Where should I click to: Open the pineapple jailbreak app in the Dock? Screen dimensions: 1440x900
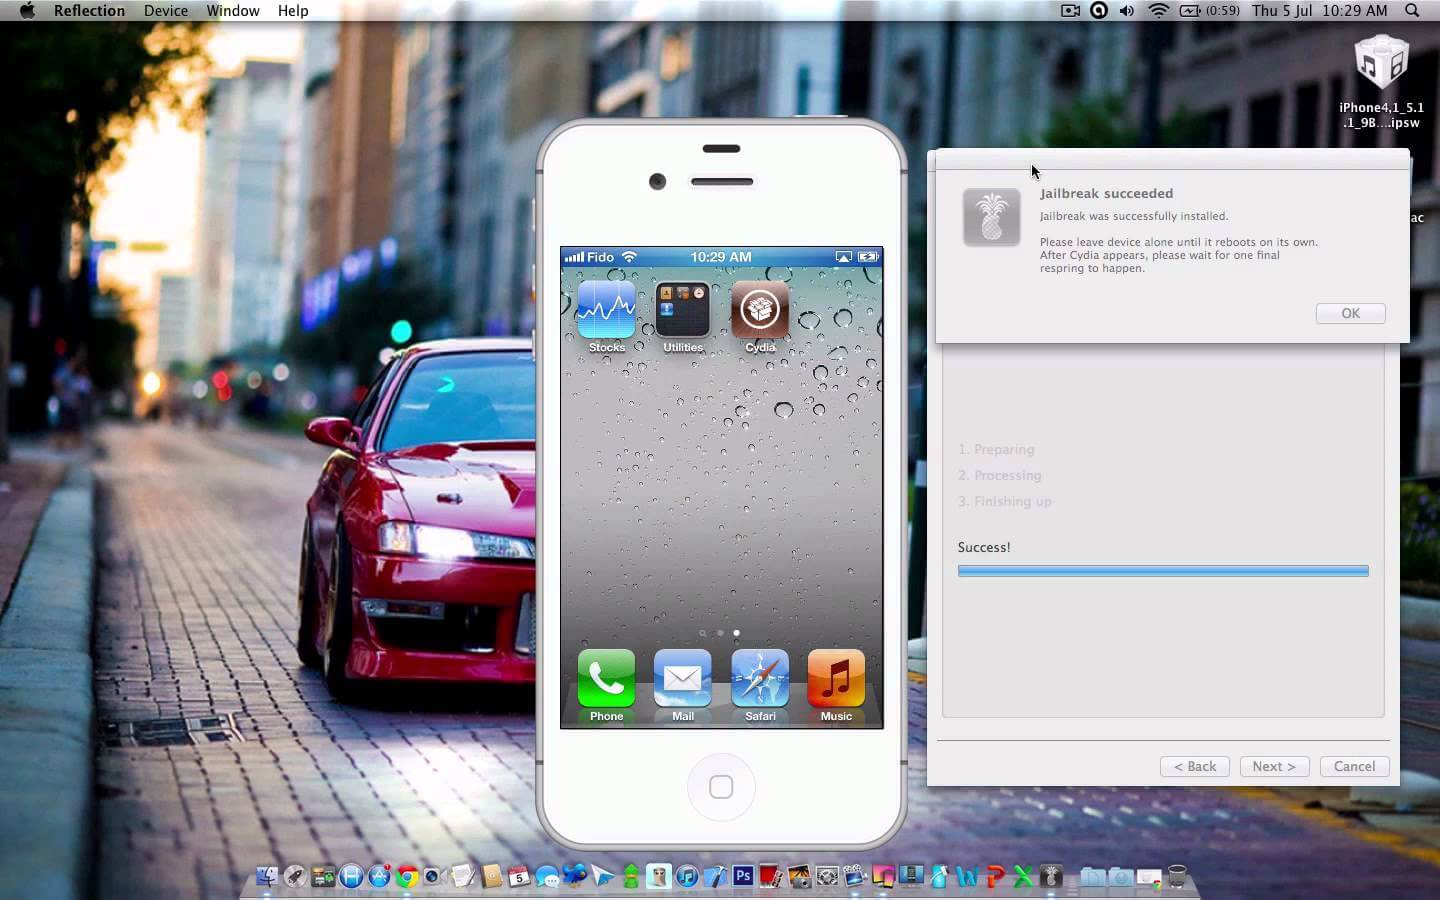click(x=1051, y=877)
